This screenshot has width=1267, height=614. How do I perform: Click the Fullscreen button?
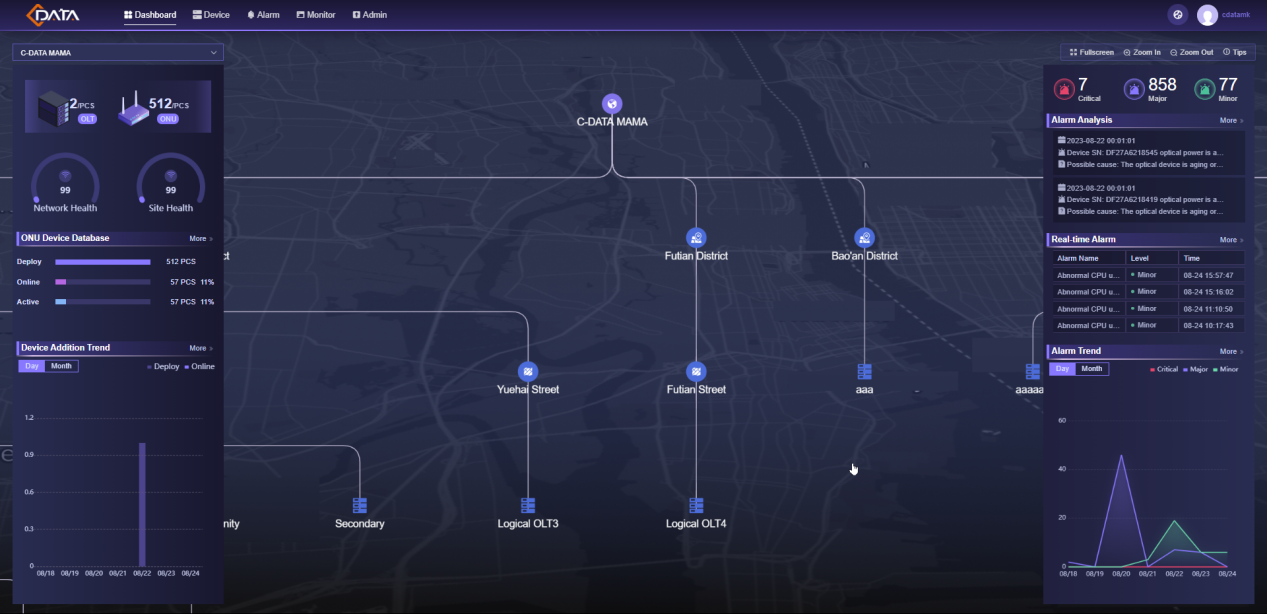click(x=1092, y=52)
